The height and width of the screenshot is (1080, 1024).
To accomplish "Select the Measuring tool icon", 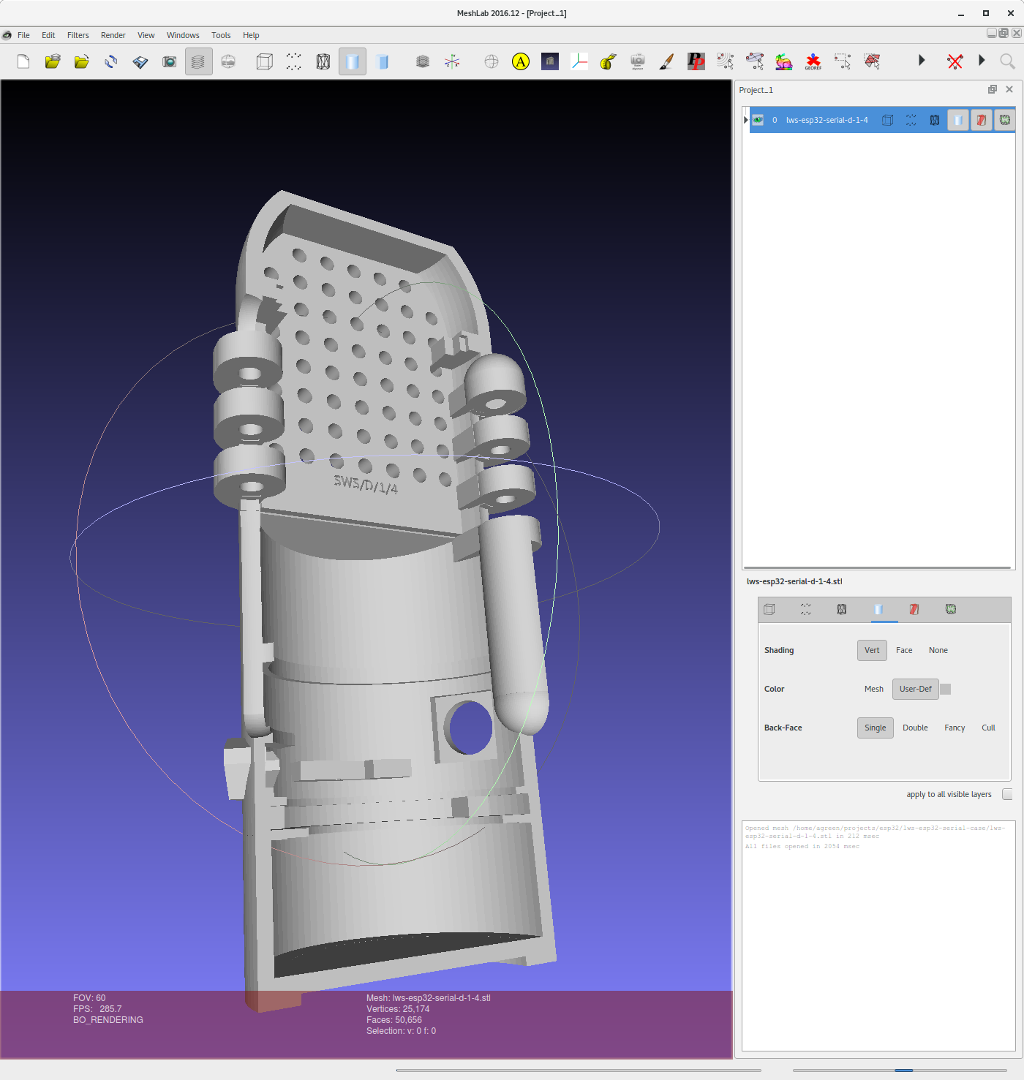I will 608,62.
